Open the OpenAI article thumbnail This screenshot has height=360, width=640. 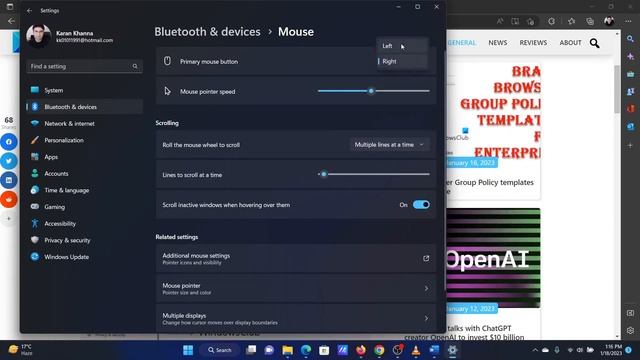coord(493,258)
